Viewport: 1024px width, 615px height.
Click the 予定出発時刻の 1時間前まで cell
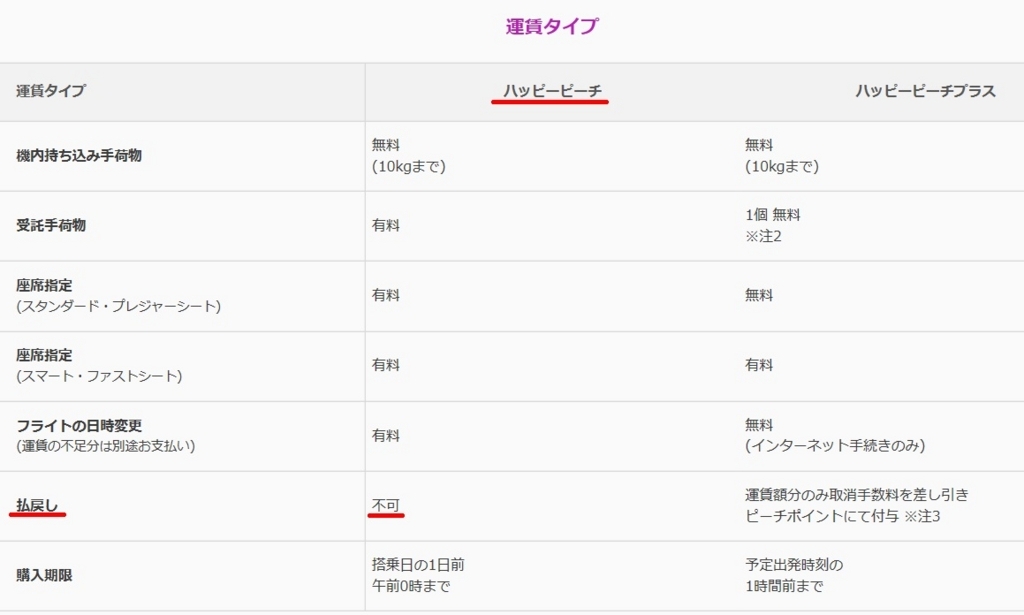click(794, 575)
